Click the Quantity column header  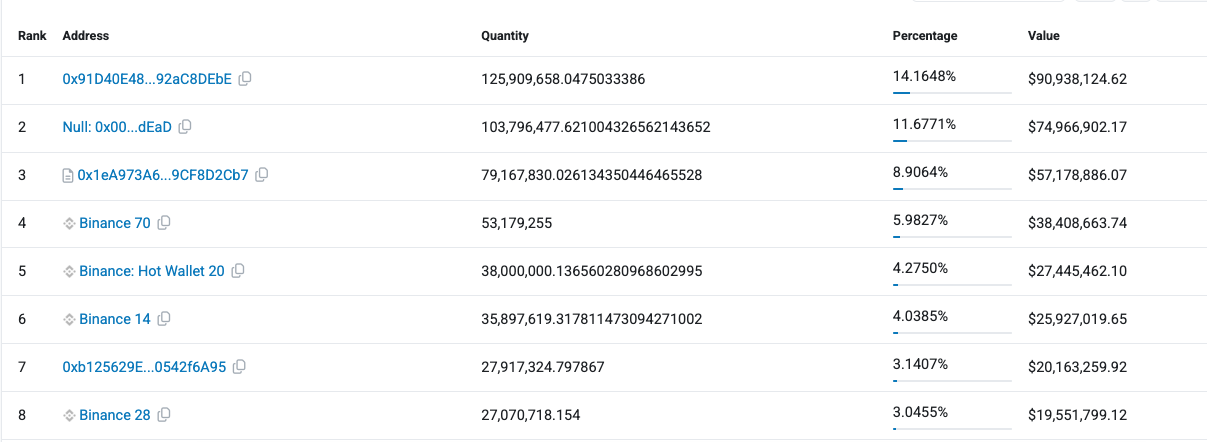tap(505, 36)
